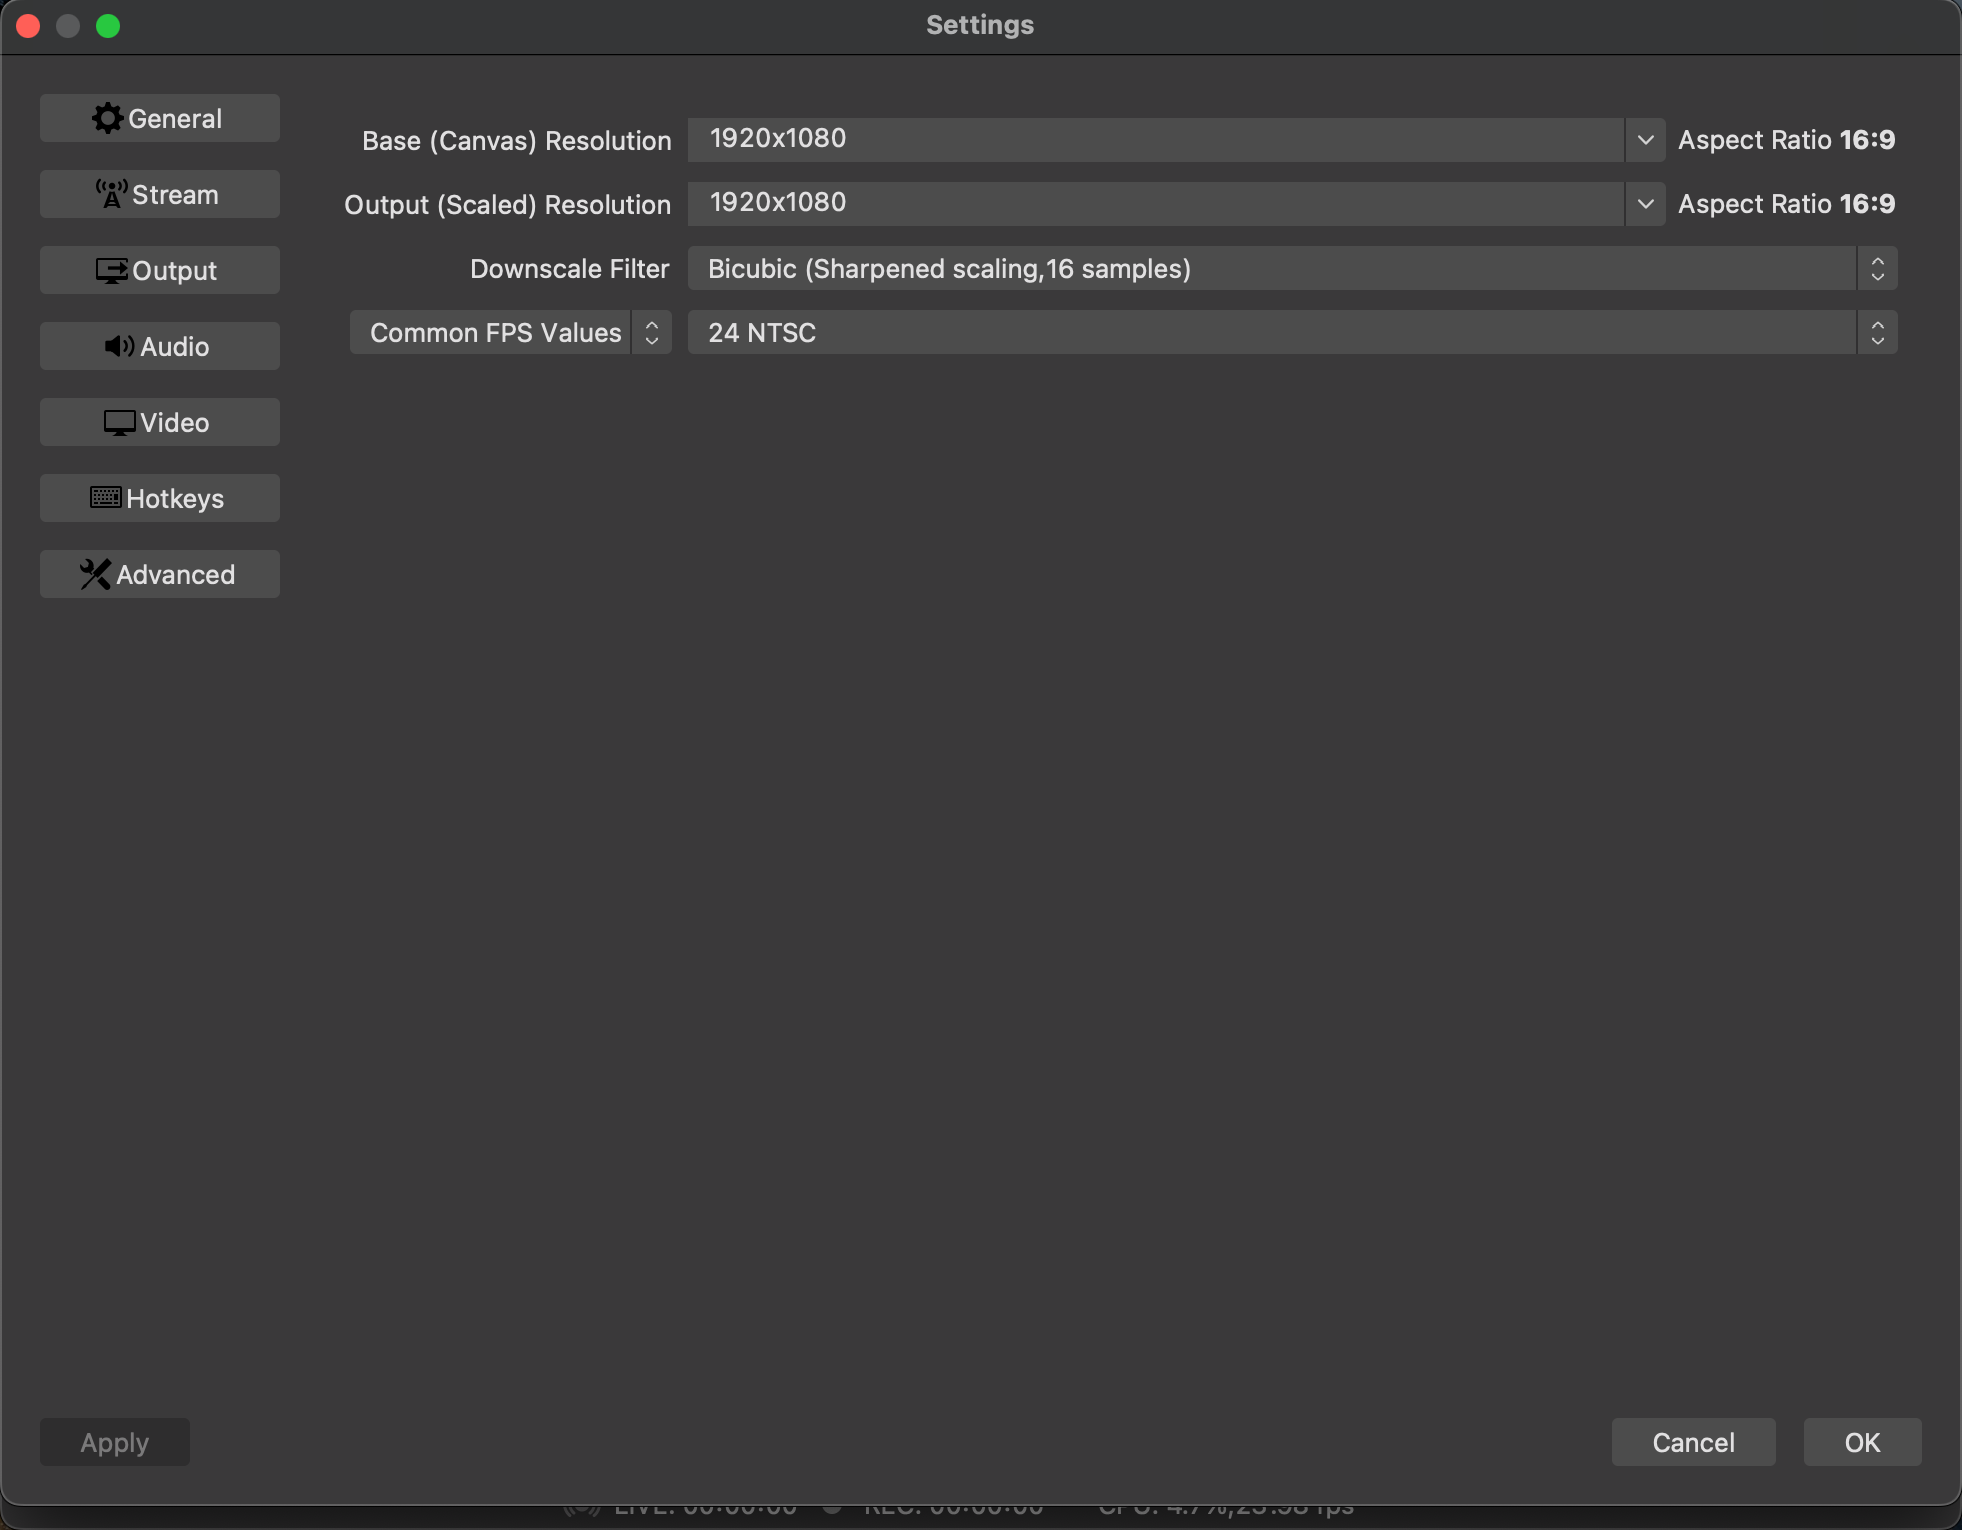Click the Video display icon
This screenshot has width=1962, height=1530.
click(x=117, y=422)
